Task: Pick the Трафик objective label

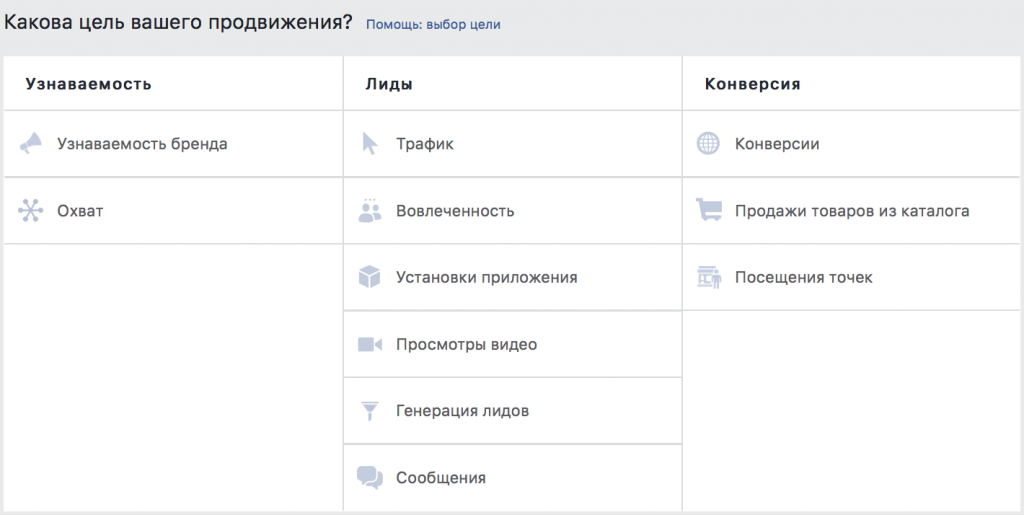Action: (424, 144)
